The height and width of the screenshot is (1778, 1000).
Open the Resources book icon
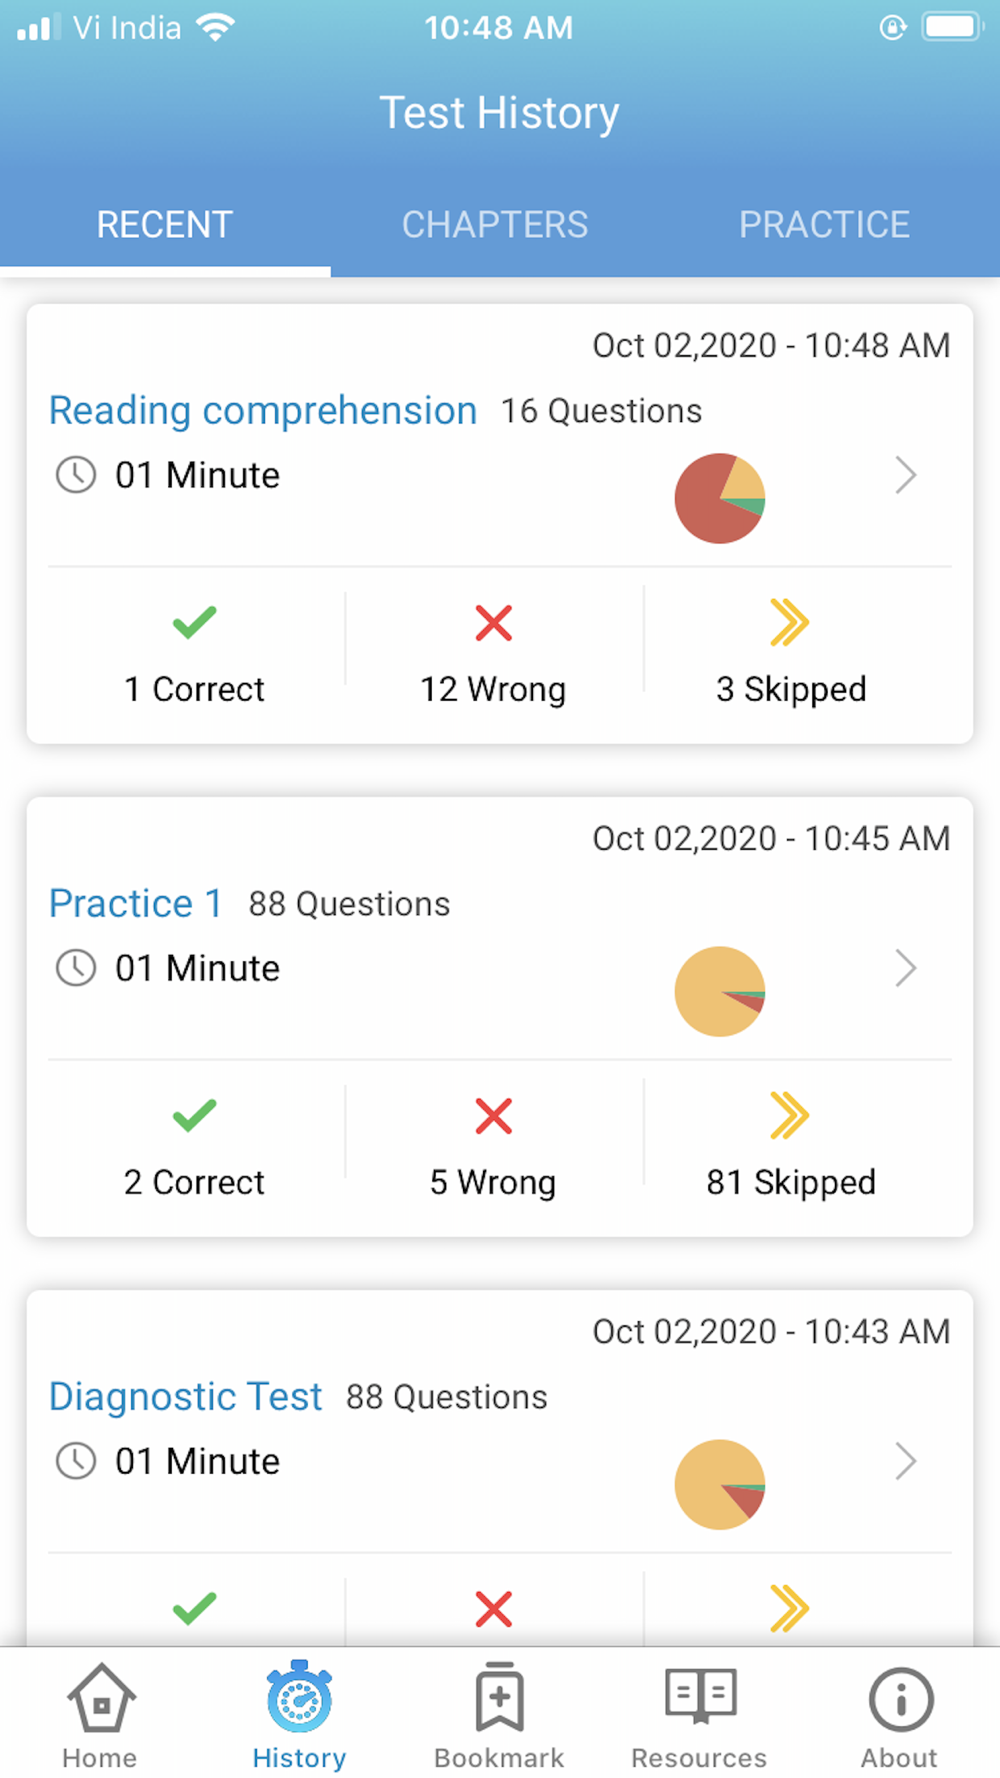[700, 1695]
